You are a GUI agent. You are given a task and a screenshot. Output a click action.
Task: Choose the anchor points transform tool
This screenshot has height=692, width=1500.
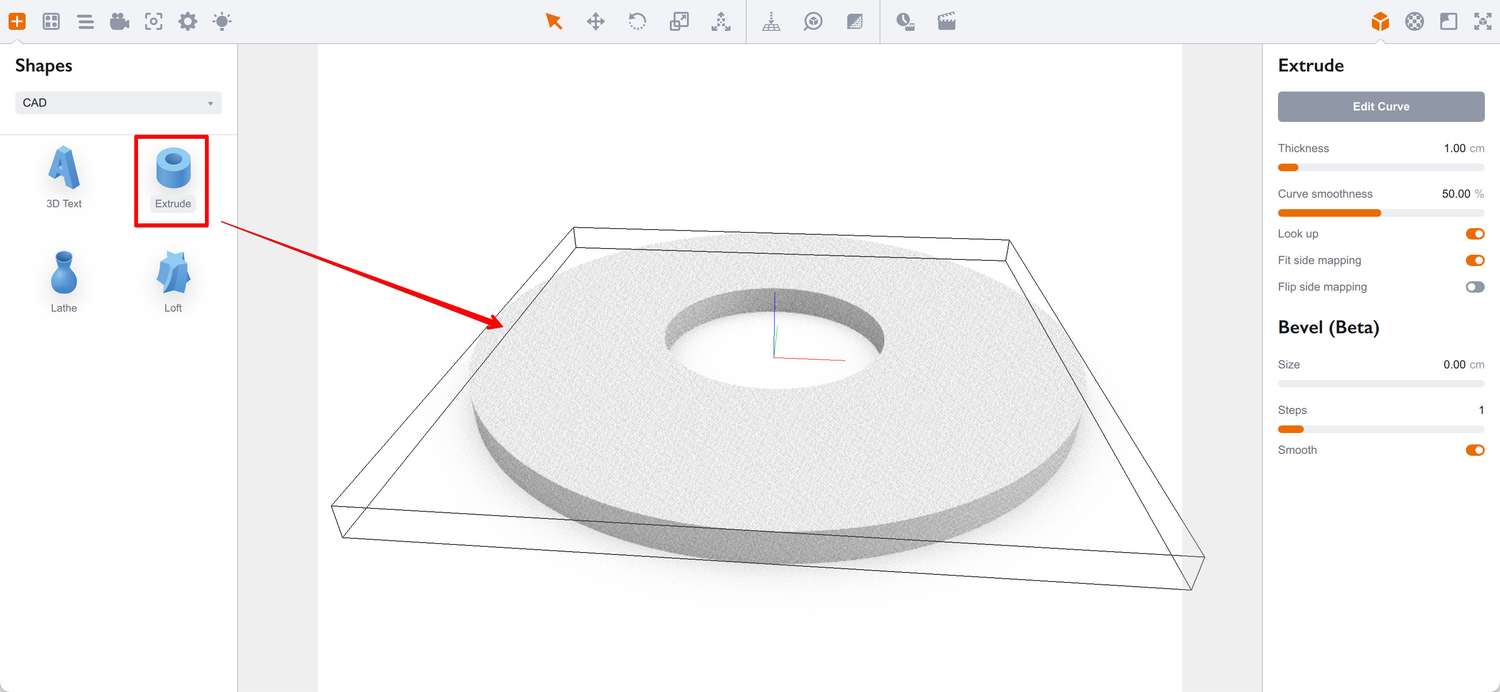point(721,21)
